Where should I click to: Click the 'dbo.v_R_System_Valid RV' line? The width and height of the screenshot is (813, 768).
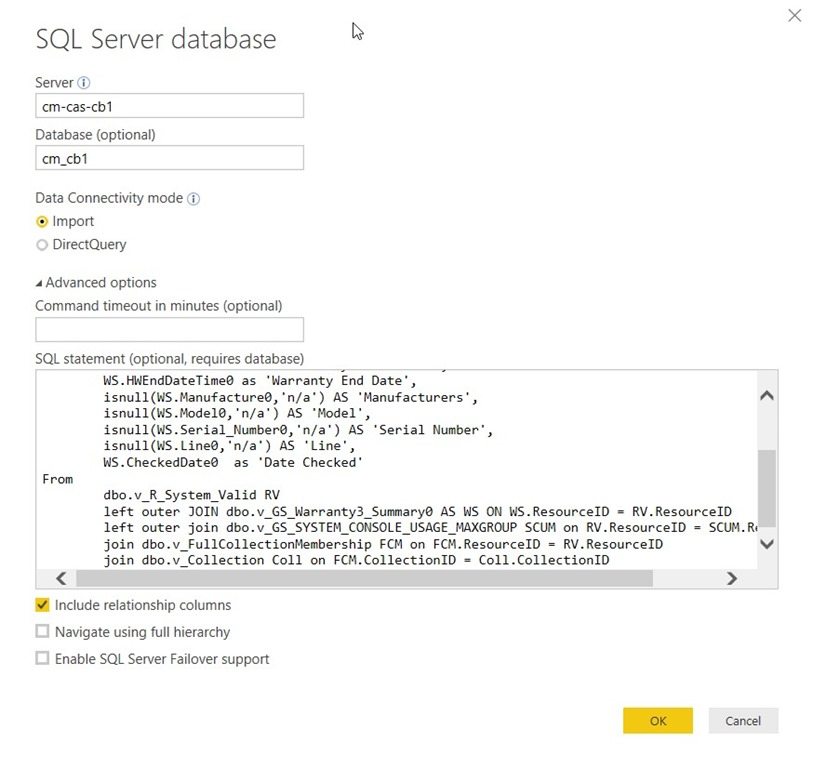(191, 495)
